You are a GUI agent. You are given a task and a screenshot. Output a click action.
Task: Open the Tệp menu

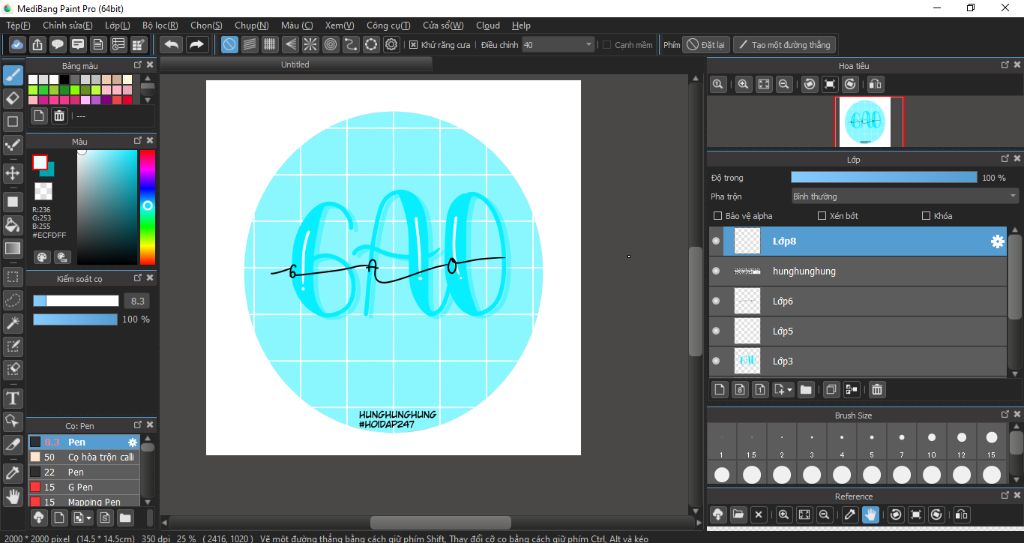18,25
